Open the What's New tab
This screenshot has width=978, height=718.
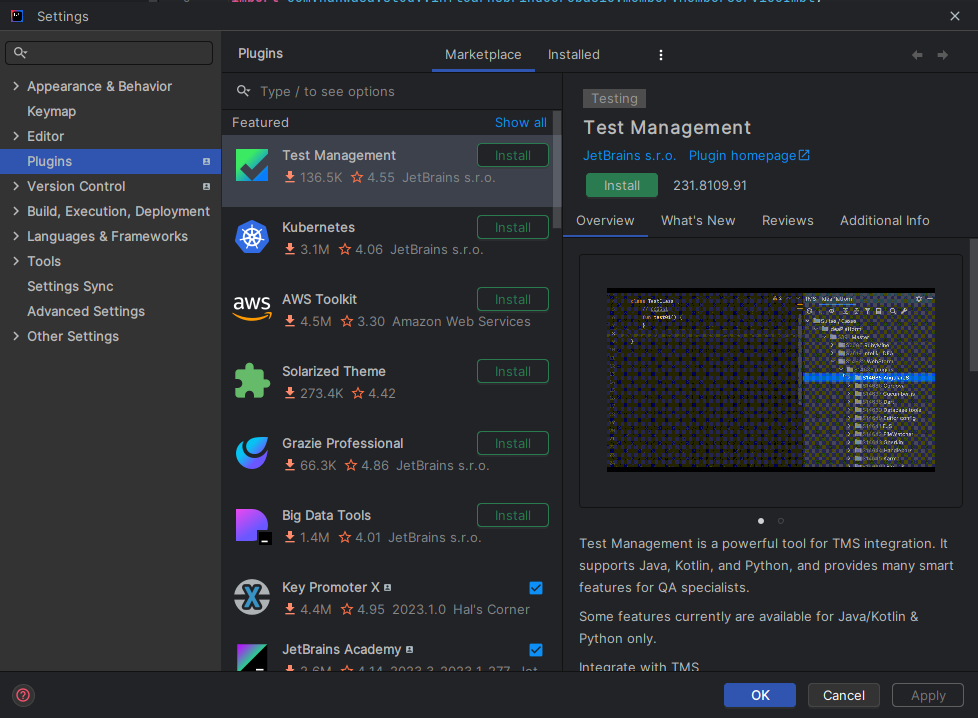pos(698,221)
